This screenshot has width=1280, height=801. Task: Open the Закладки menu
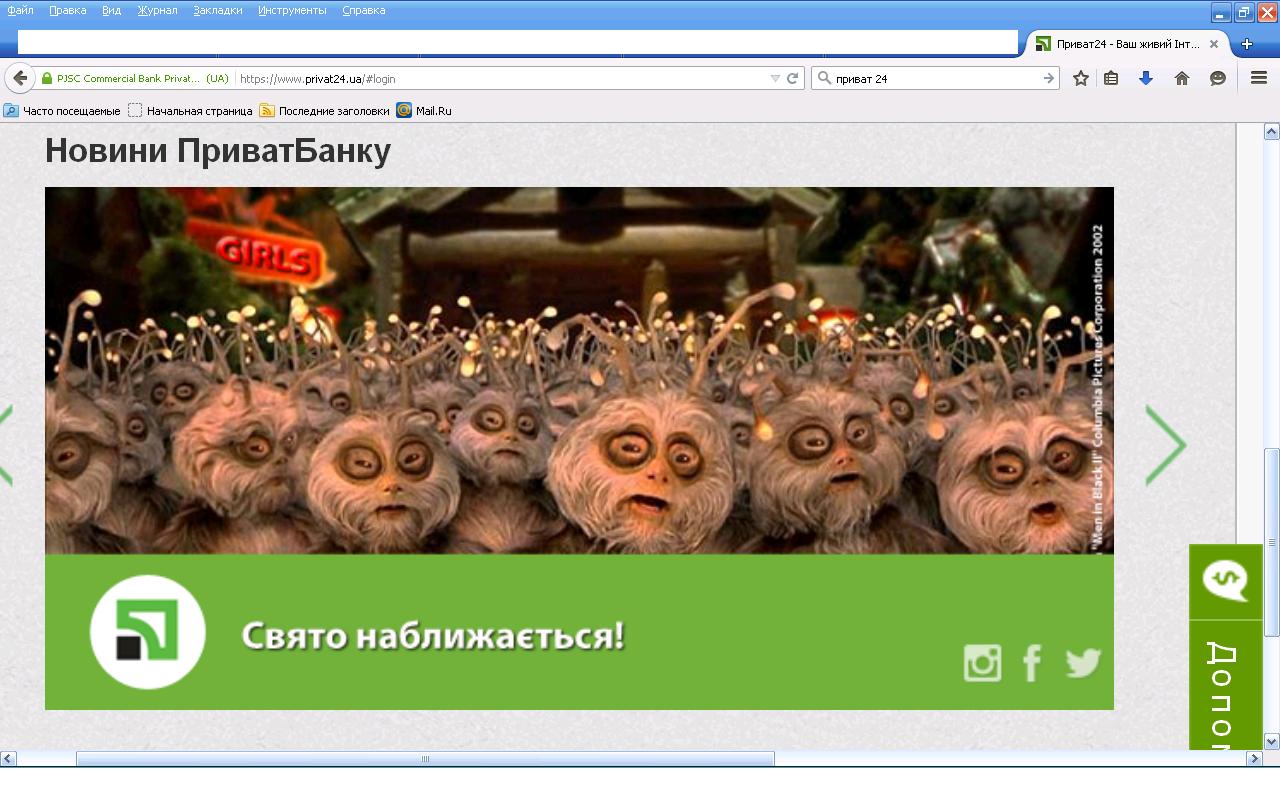[217, 10]
